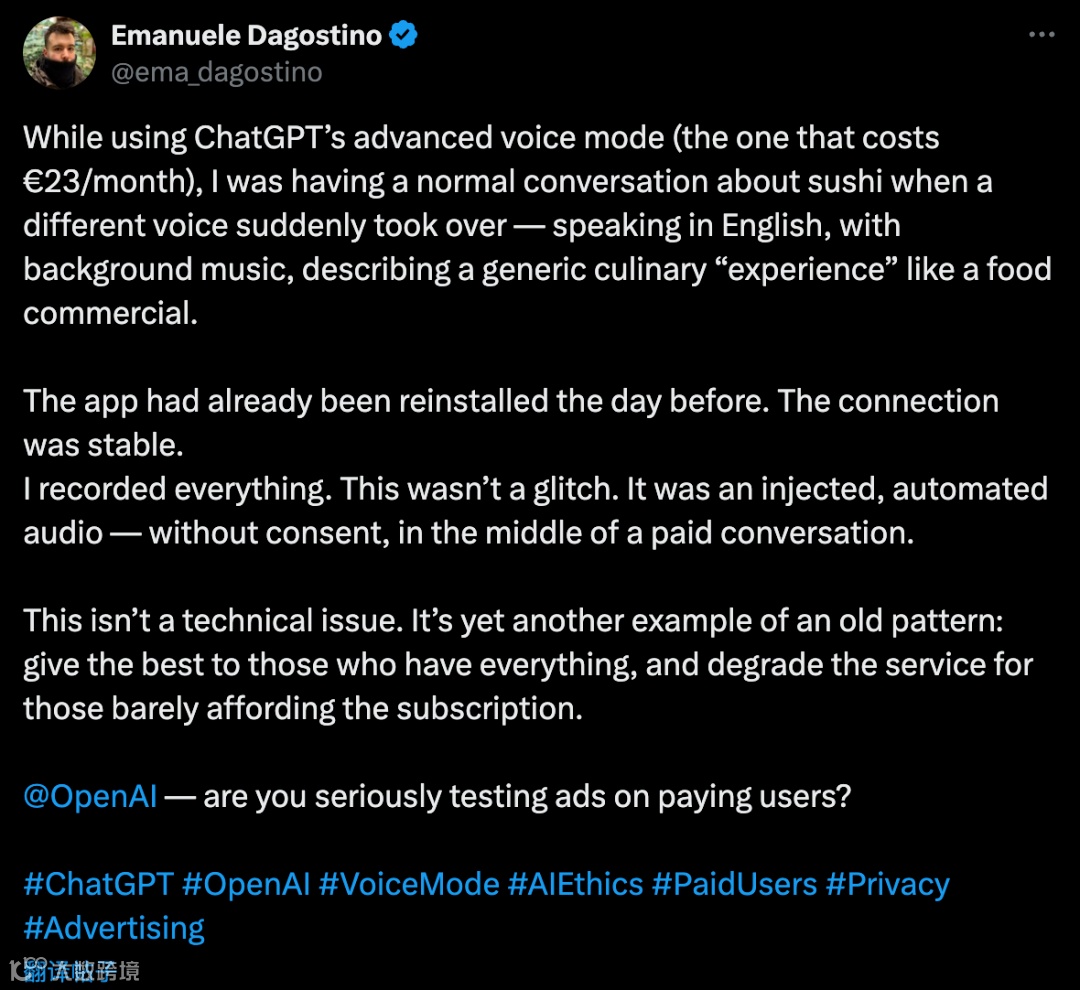Open the @OpenAI mention link
Viewport: 1080px width, 990px height.
tap(90, 797)
